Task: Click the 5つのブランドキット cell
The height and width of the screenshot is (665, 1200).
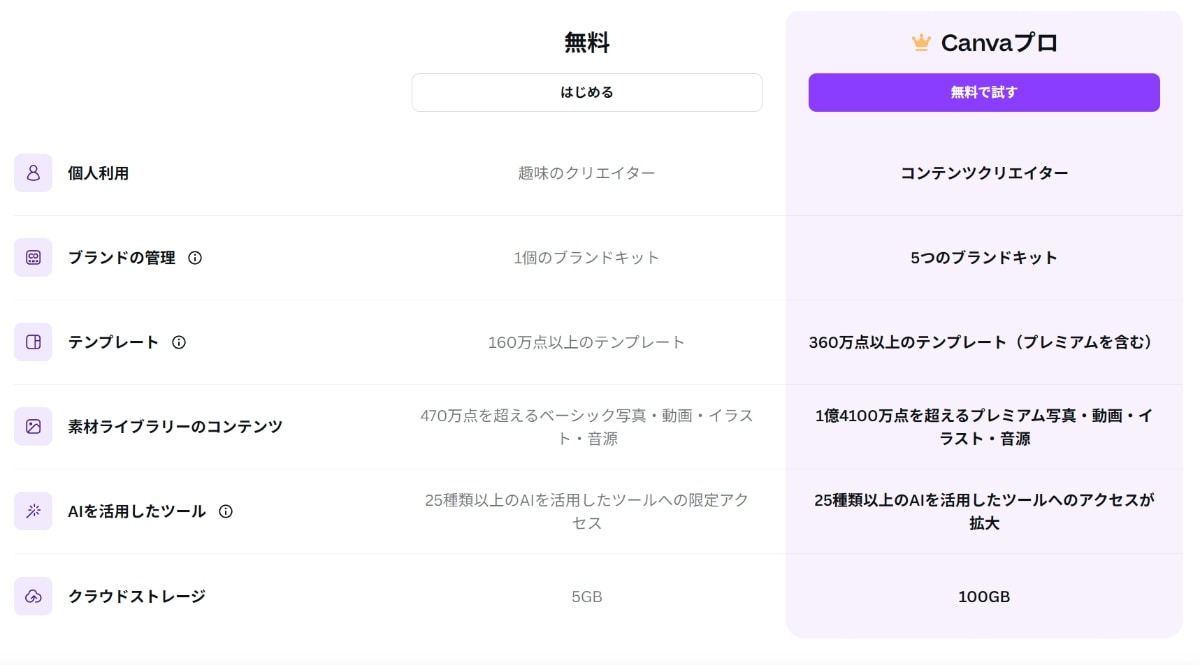Action: coord(984,258)
